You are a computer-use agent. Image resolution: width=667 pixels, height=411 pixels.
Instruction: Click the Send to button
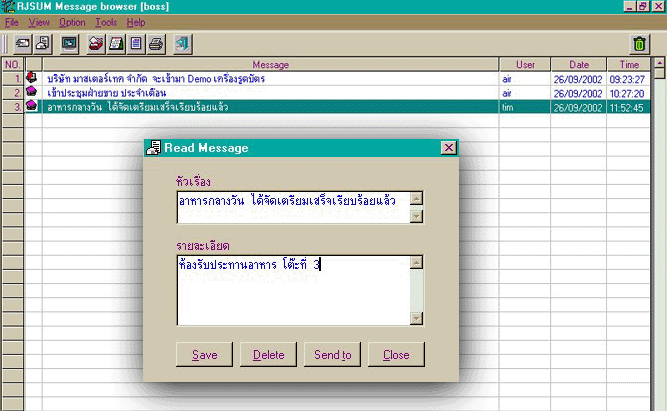[x=332, y=354]
